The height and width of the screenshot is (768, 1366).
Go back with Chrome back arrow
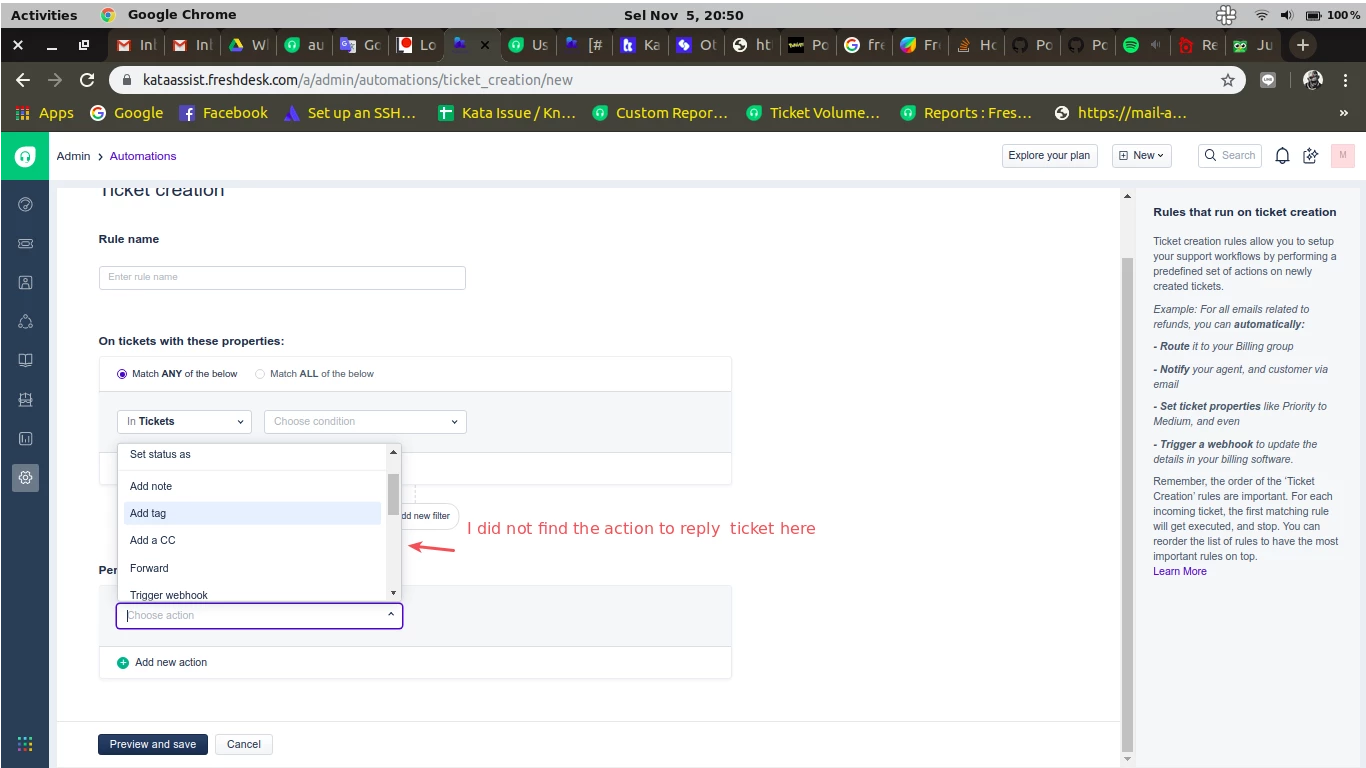click(23, 80)
